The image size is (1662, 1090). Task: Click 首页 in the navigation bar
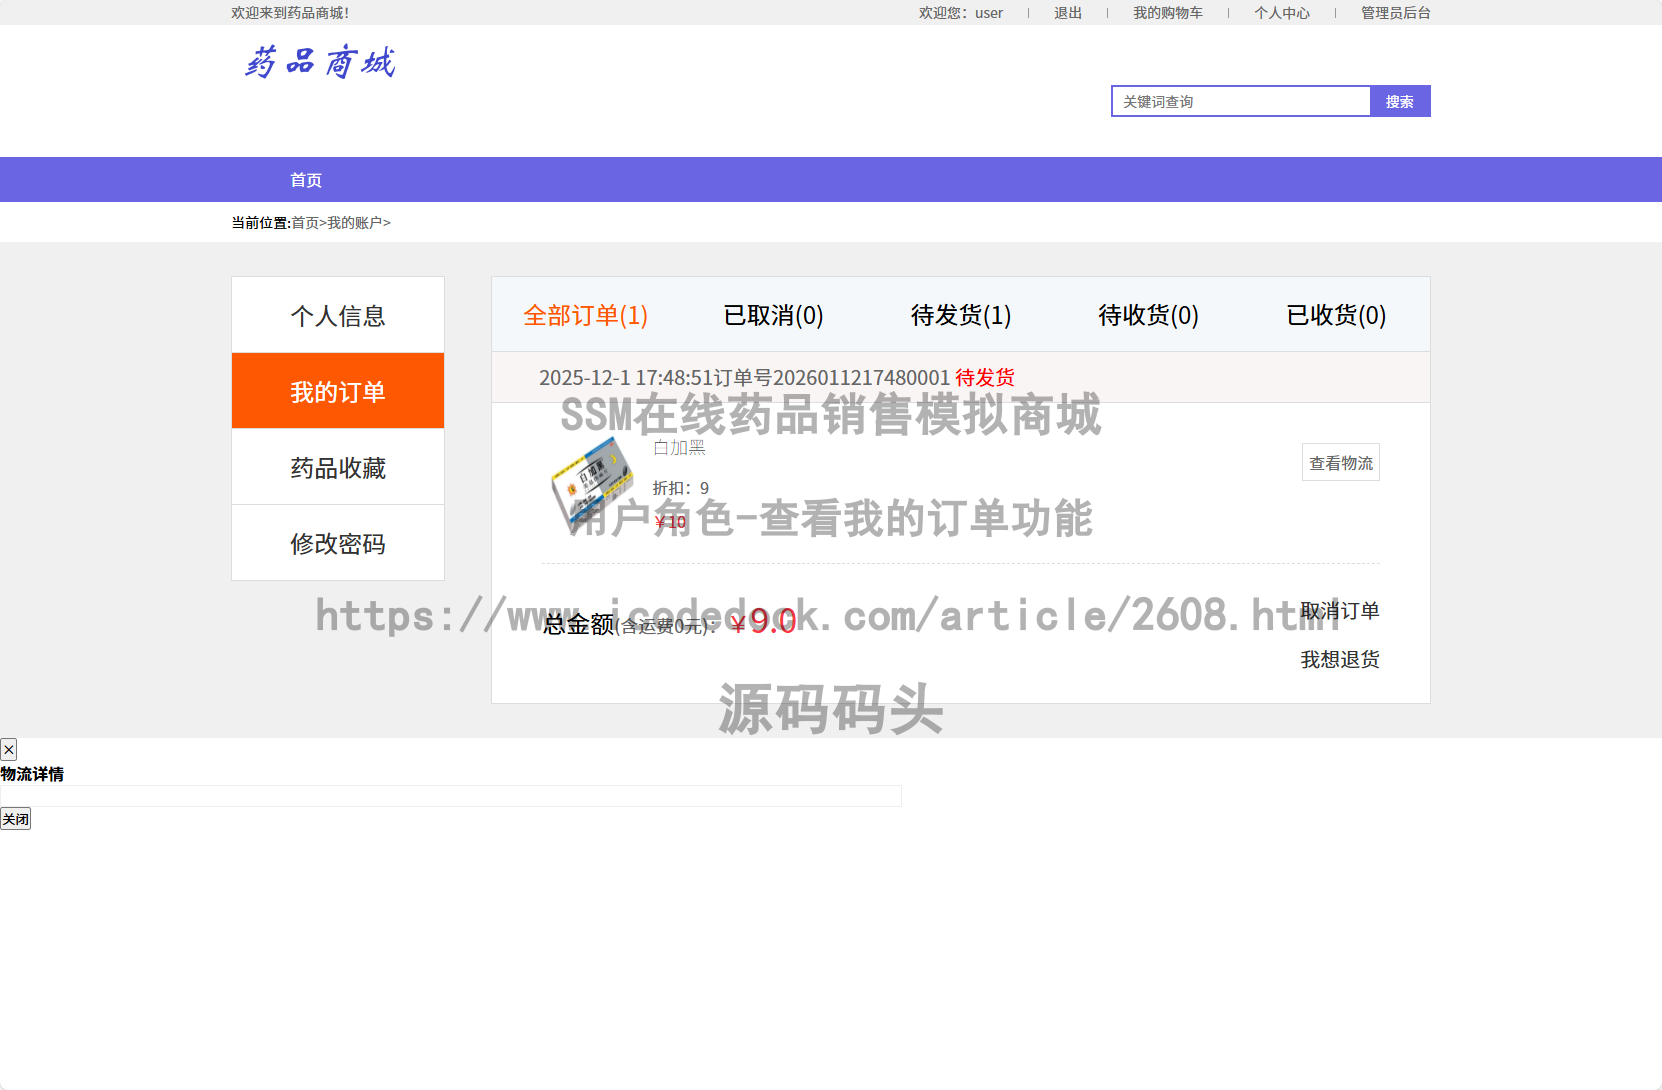tap(305, 179)
